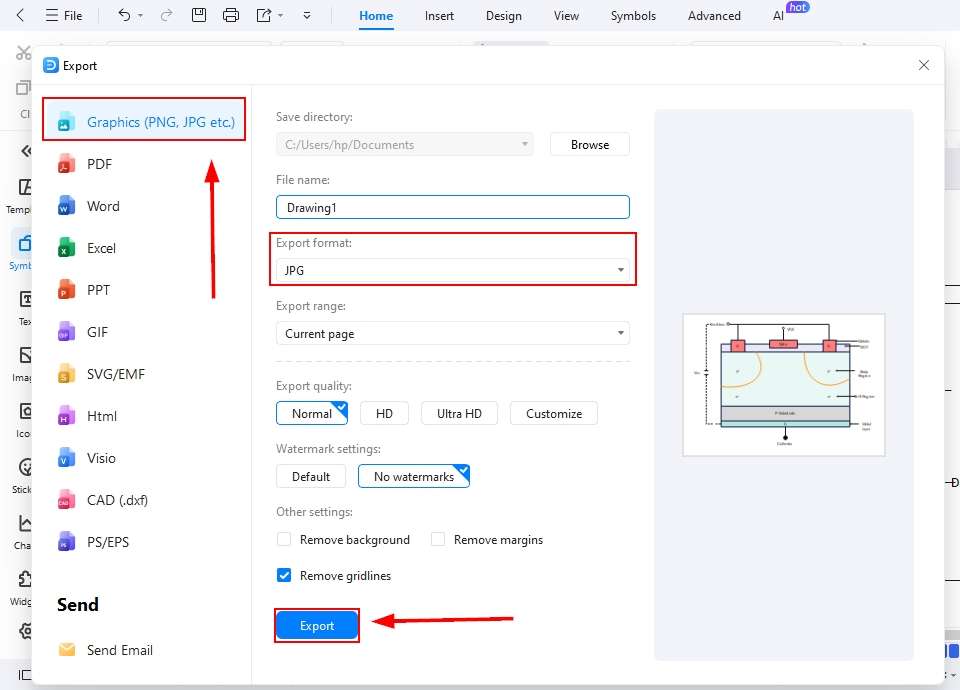Choose Visio export option
This screenshot has height=690, width=960.
pyautogui.click(x=101, y=458)
